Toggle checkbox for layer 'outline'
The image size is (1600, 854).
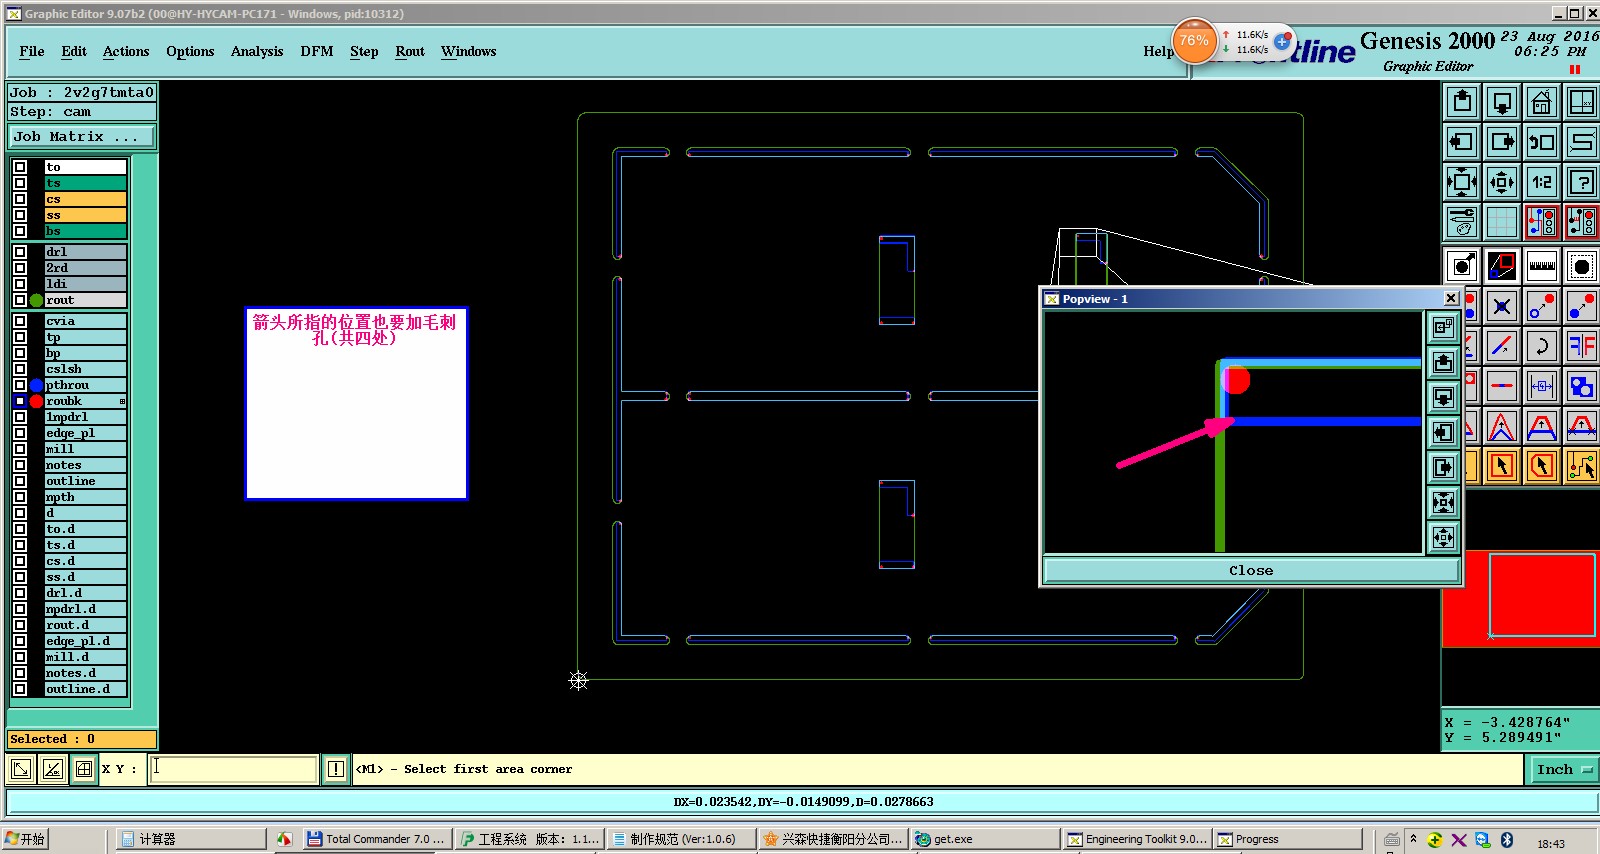point(20,481)
